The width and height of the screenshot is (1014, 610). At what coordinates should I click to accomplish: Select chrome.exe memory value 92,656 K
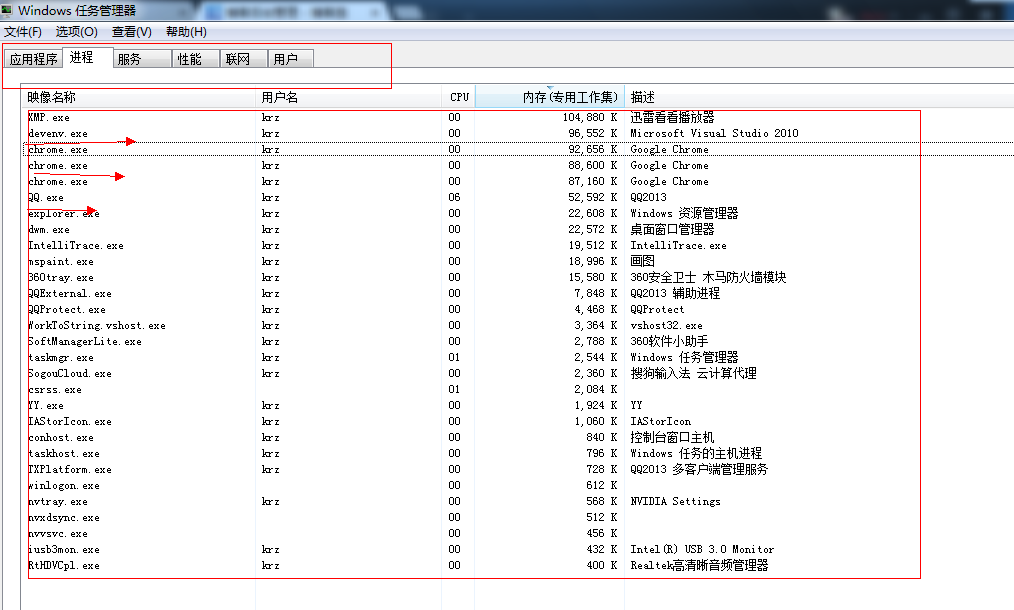592,149
